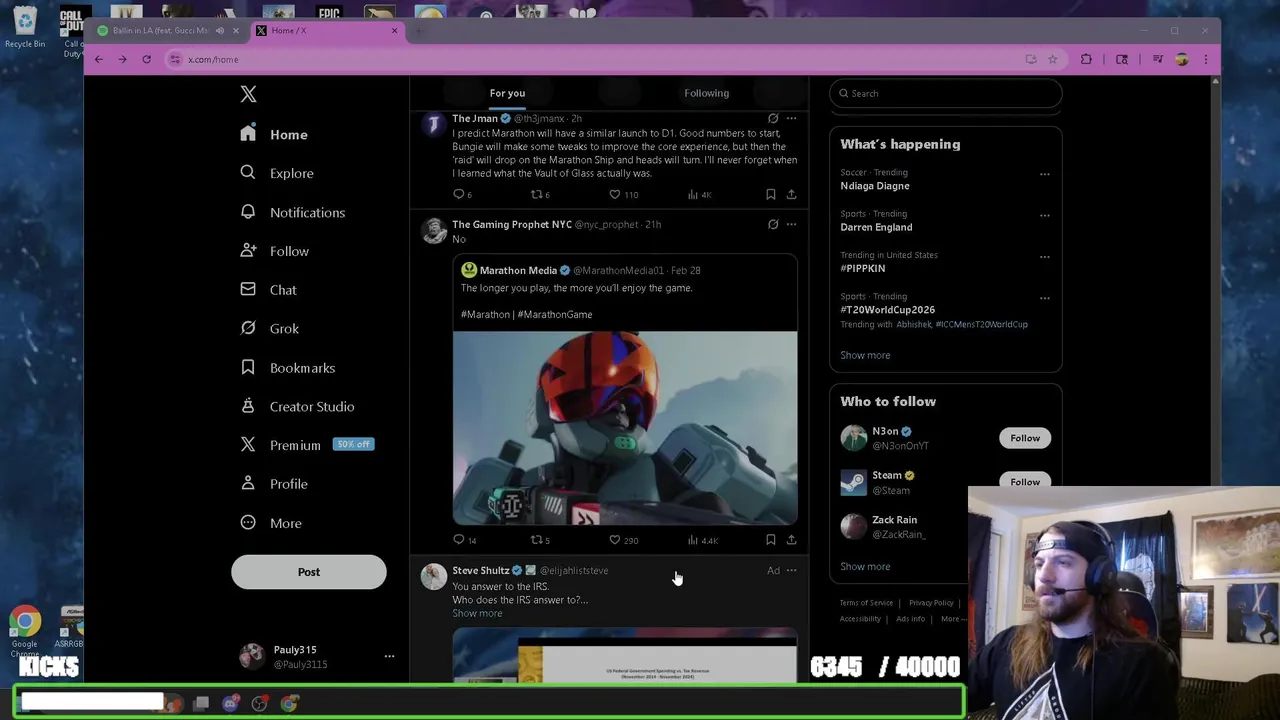Image resolution: width=1280 pixels, height=720 pixels.
Task: Share The Gaming Prophet NYC post
Action: (x=791, y=540)
